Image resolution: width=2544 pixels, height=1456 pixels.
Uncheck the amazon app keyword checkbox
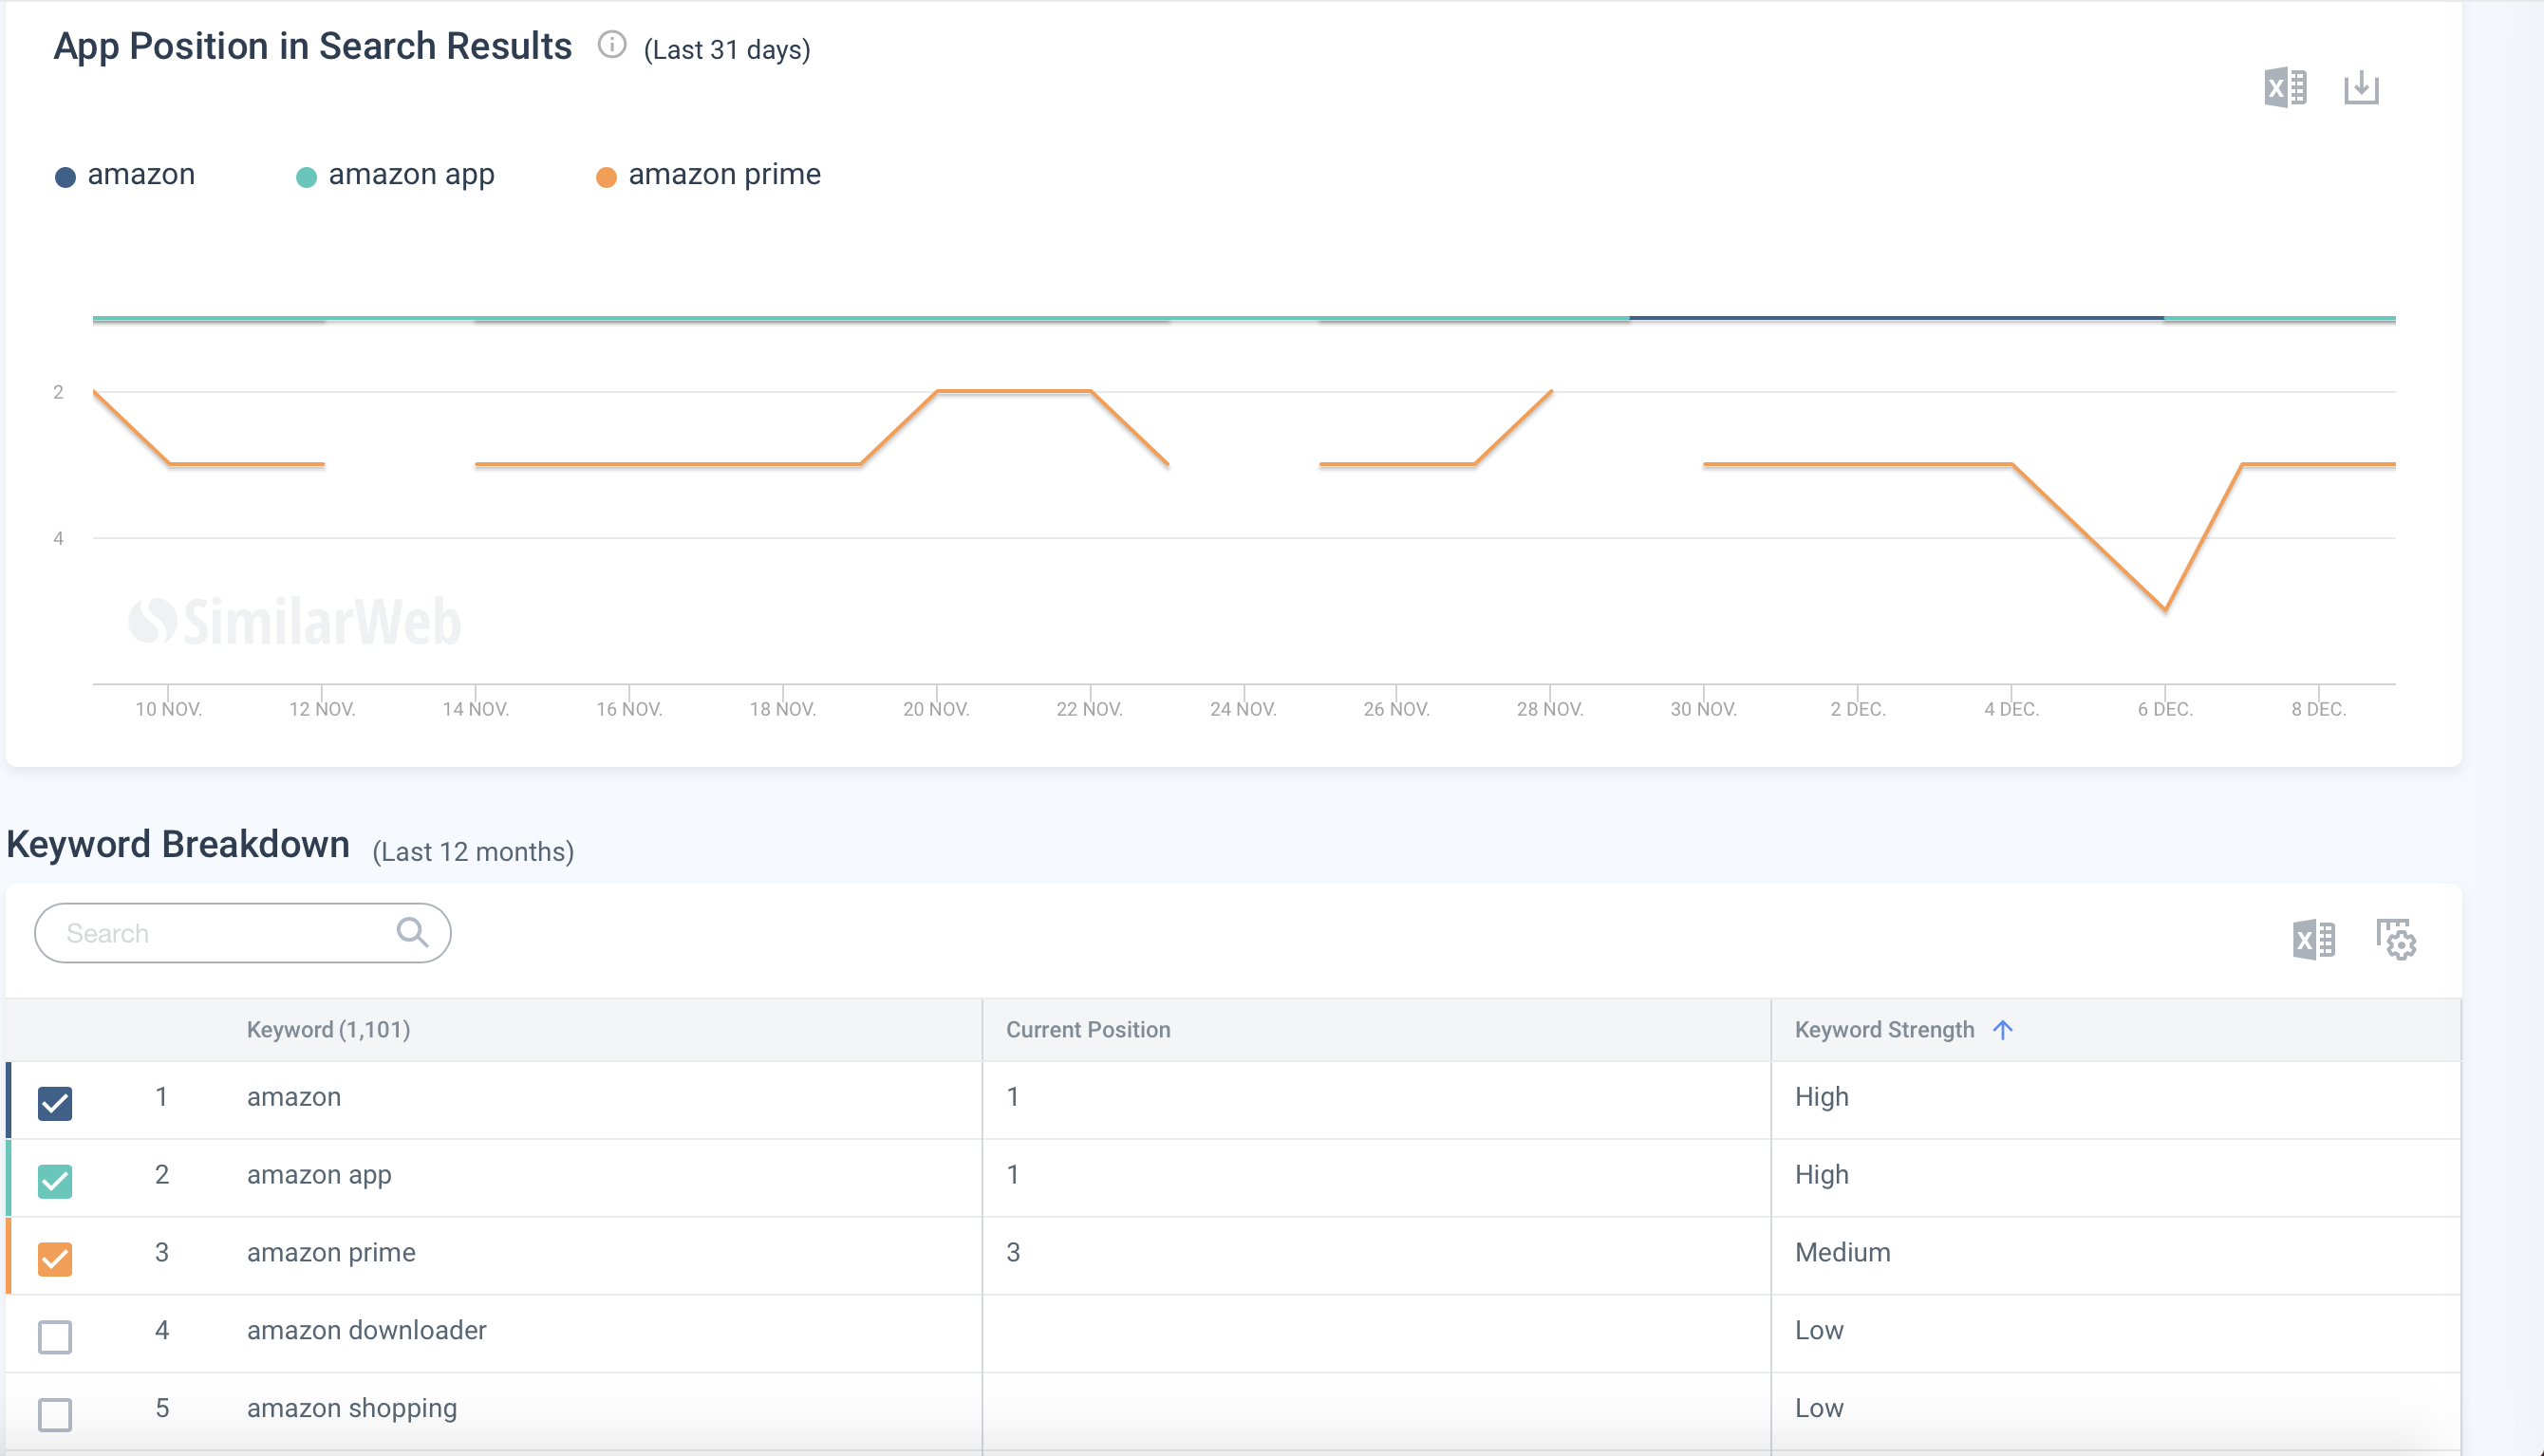point(55,1181)
